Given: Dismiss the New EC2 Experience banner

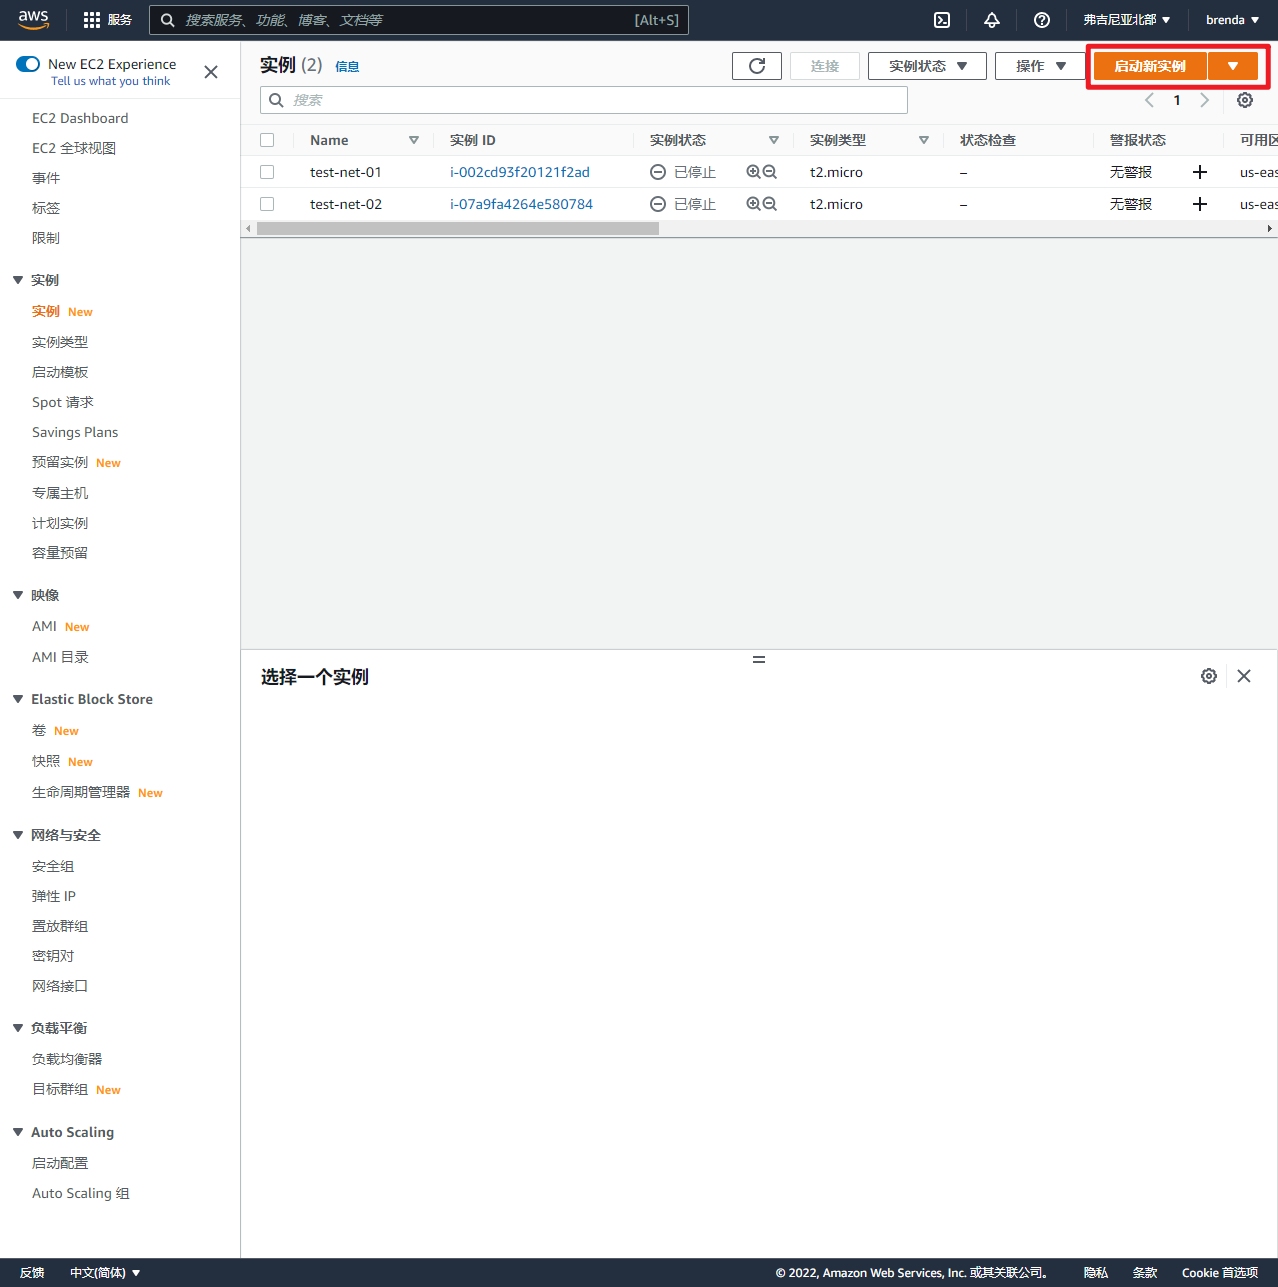Looking at the screenshot, I should 211,72.
